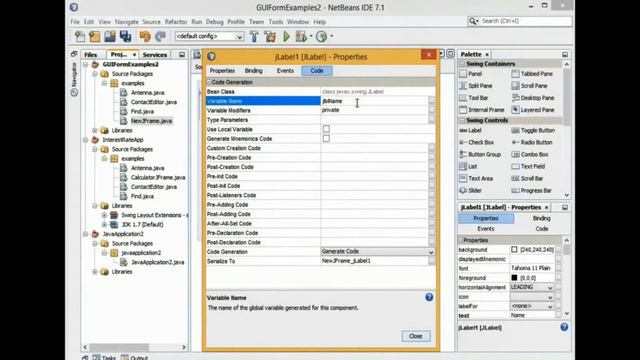Select Layered Pane in the Palette

(x=533, y=110)
